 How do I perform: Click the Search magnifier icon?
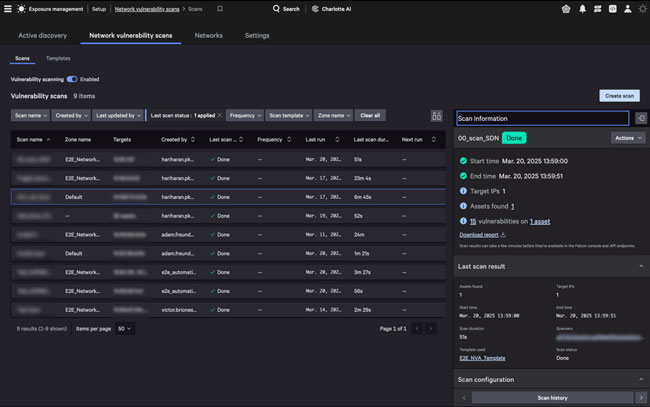pyautogui.click(x=276, y=9)
